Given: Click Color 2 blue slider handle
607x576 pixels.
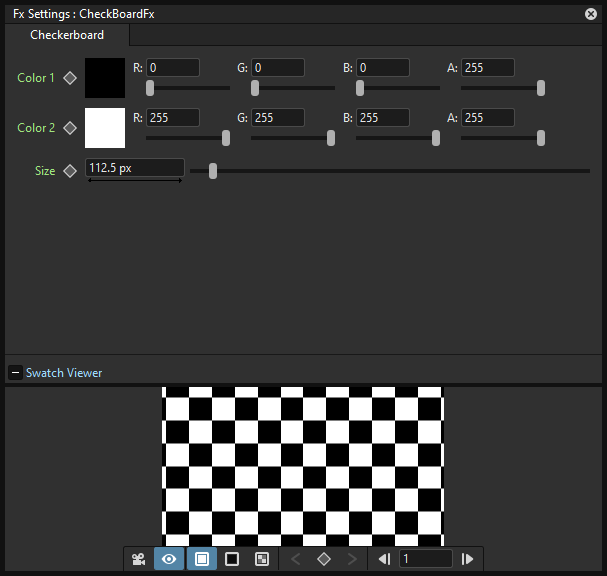Looking at the screenshot, I should (x=436, y=138).
